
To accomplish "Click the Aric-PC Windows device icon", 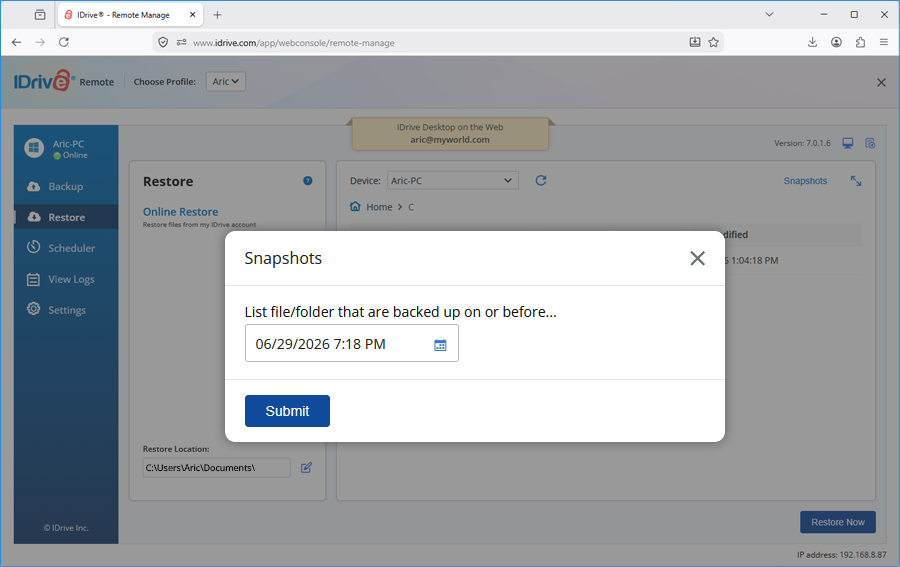I will tap(34, 148).
